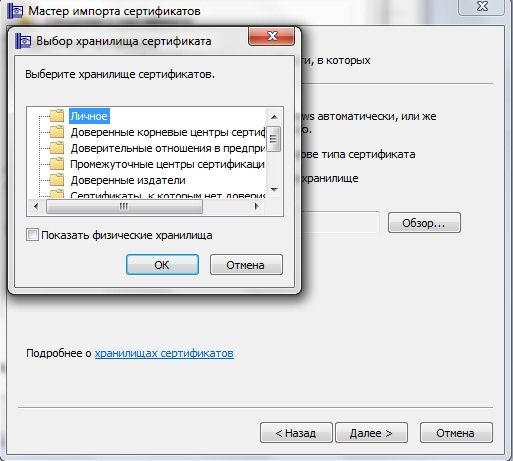Click Отмена in store selection dialog

tap(246, 265)
